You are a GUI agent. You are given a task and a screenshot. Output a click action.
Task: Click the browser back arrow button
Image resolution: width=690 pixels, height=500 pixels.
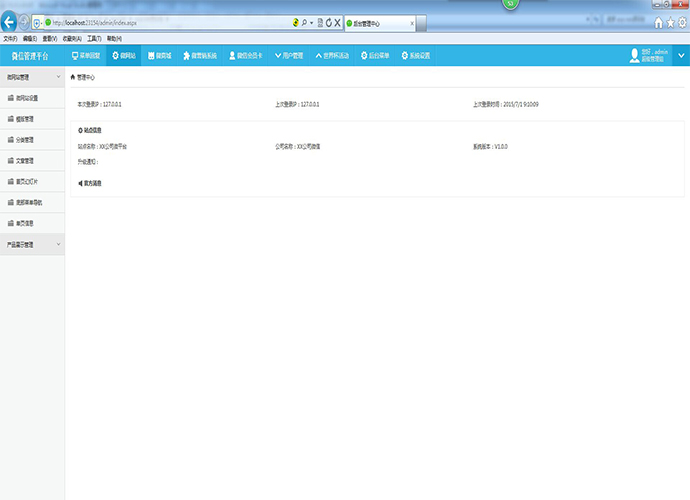pos(10,21)
